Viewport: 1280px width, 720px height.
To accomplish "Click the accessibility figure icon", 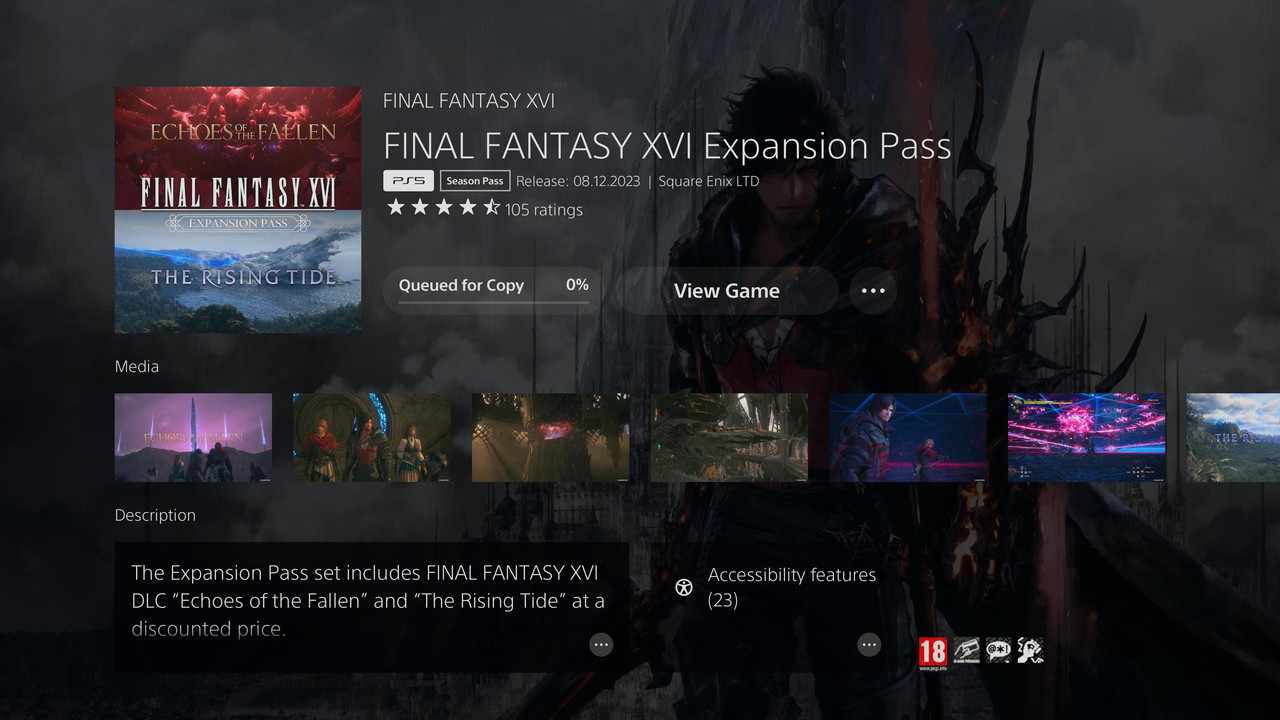I will [x=684, y=587].
